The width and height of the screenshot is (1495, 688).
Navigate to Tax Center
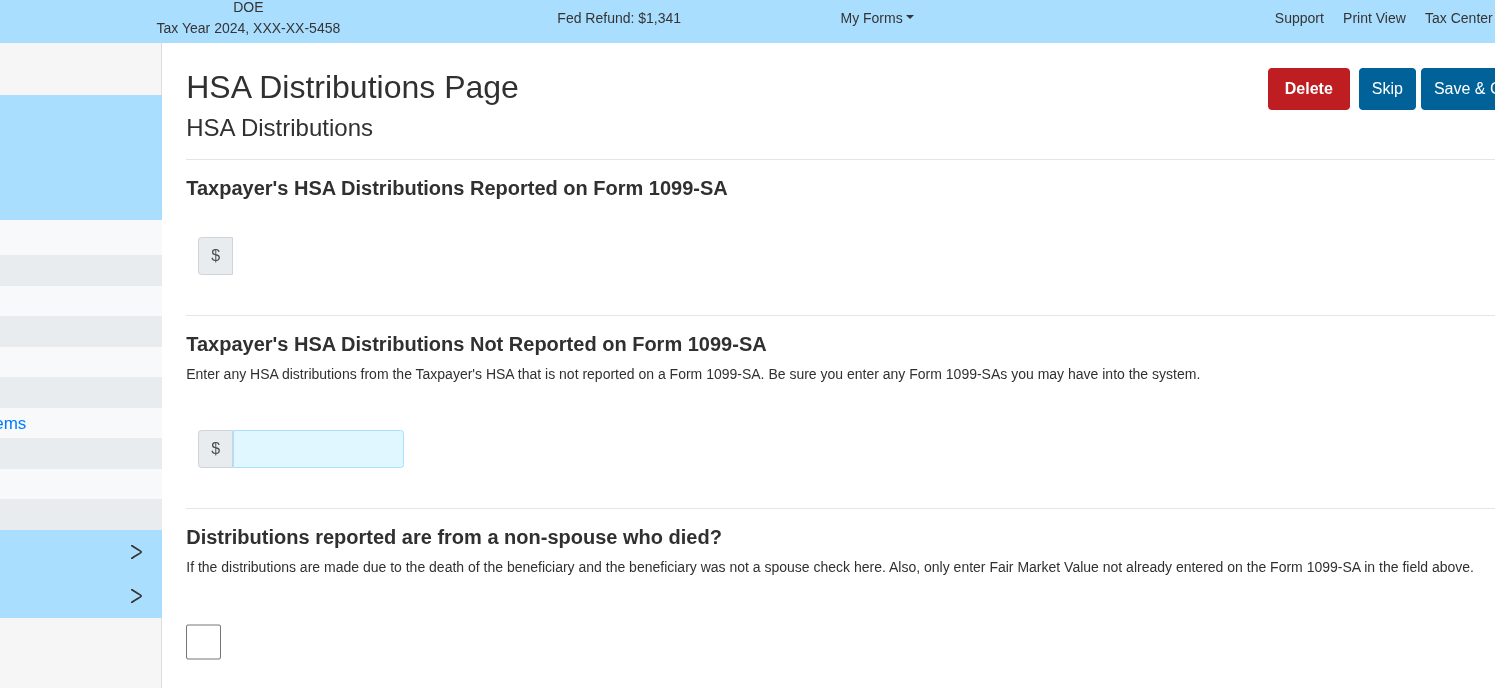[1458, 18]
